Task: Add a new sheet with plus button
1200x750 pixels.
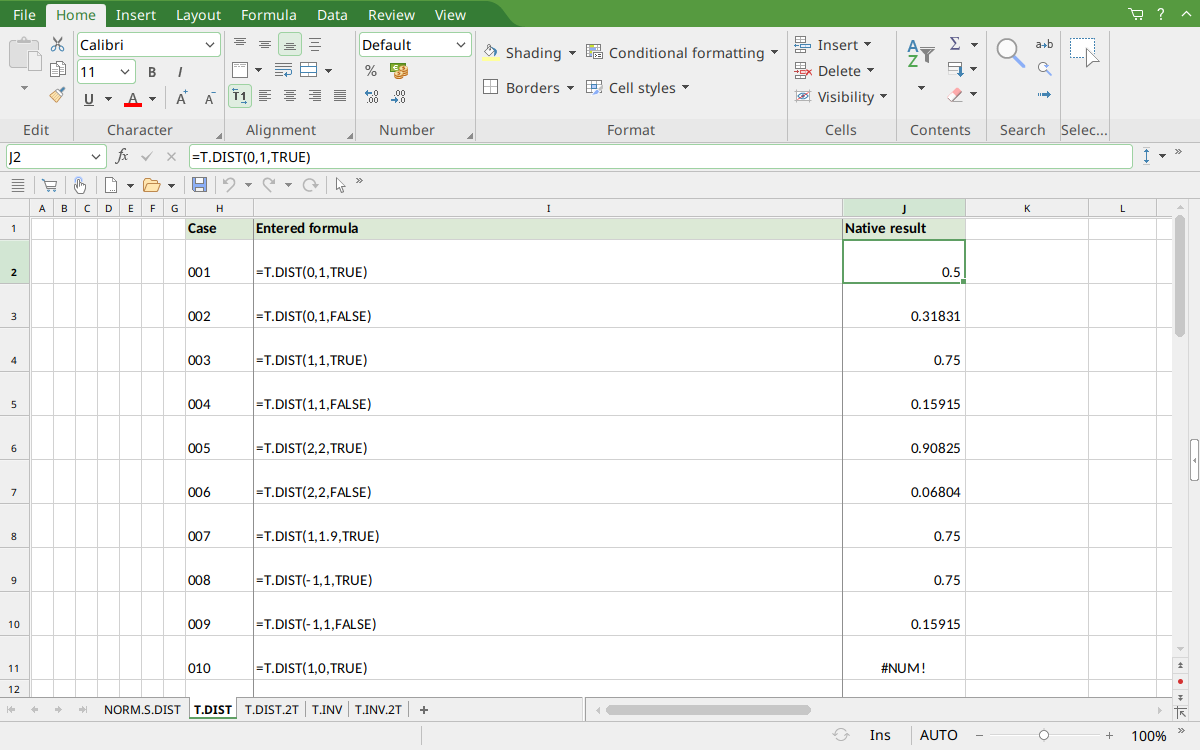Action: coord(424,710)
